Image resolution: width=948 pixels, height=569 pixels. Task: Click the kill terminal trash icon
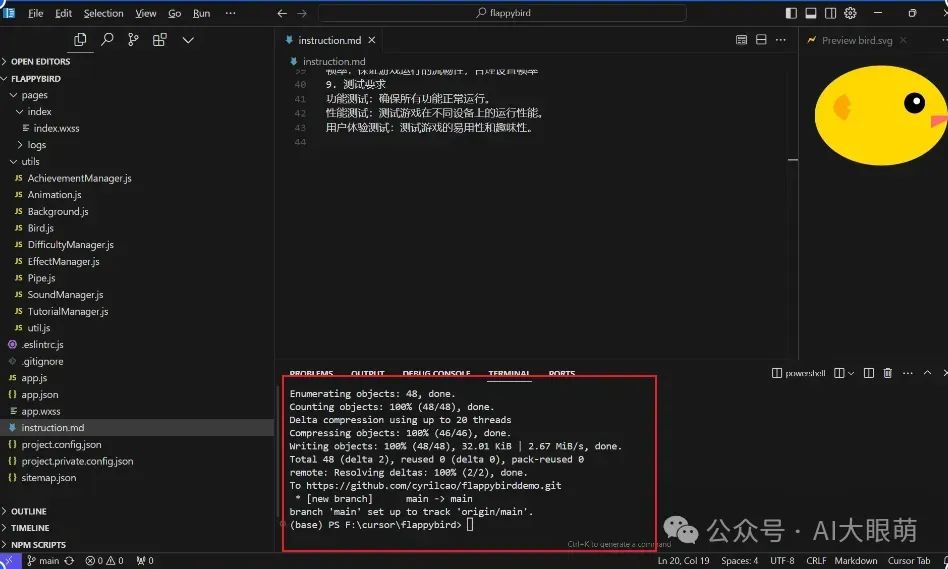click(888, 373)
